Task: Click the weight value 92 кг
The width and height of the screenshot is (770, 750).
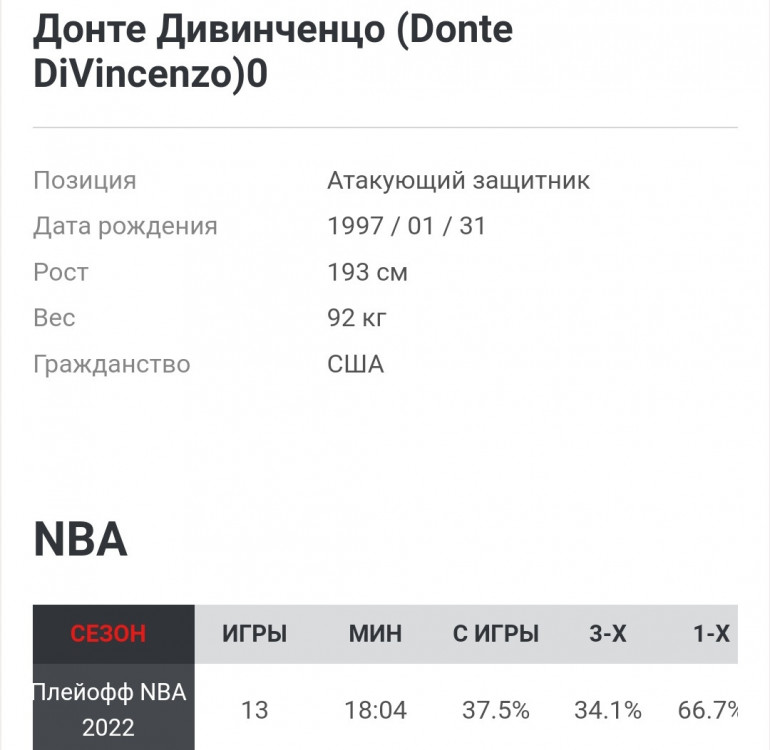Action: 357,318
